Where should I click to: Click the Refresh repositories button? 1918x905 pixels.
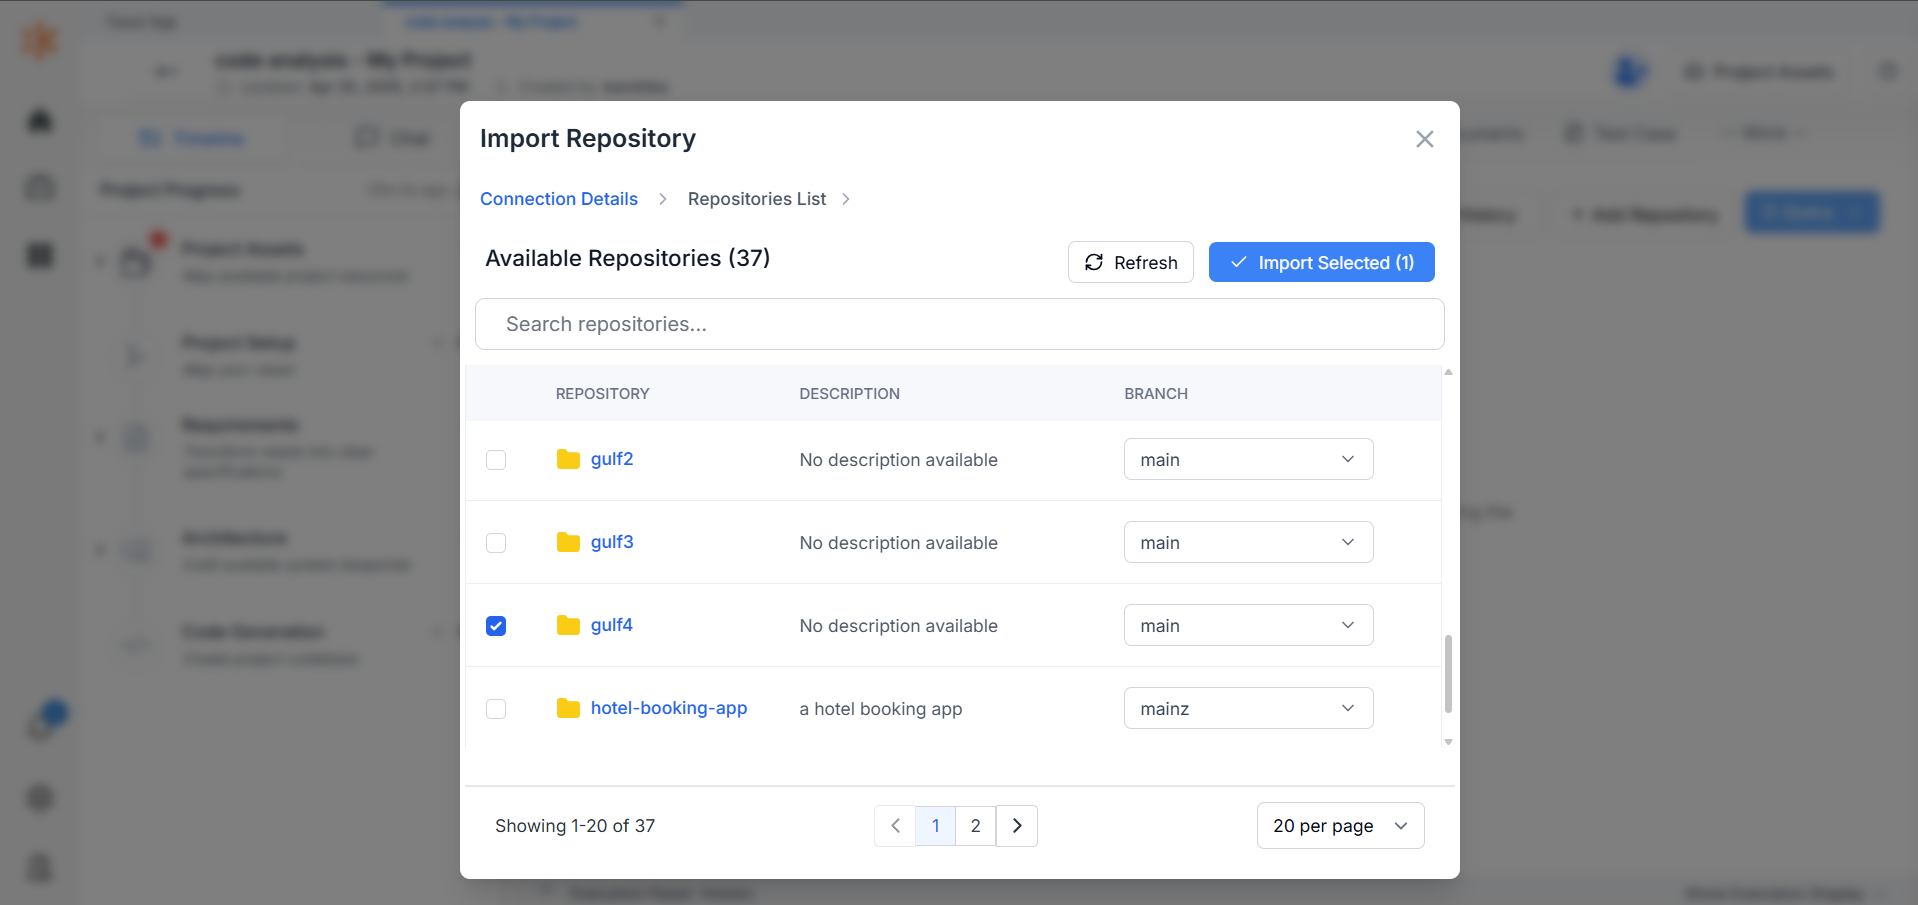pyautogui.click(x=1131, y=262)
